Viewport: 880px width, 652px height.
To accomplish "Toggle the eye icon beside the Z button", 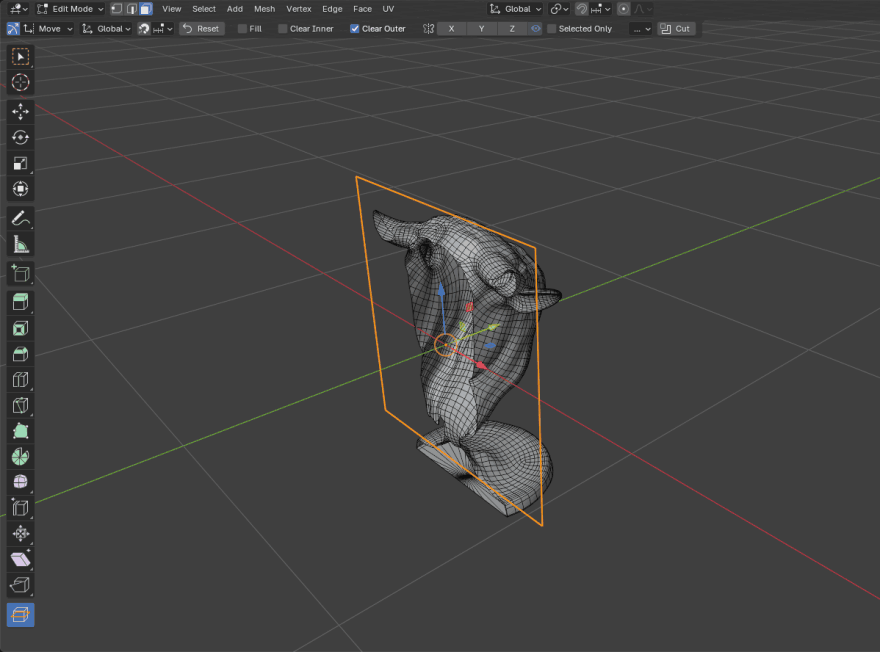I will 535,29.
